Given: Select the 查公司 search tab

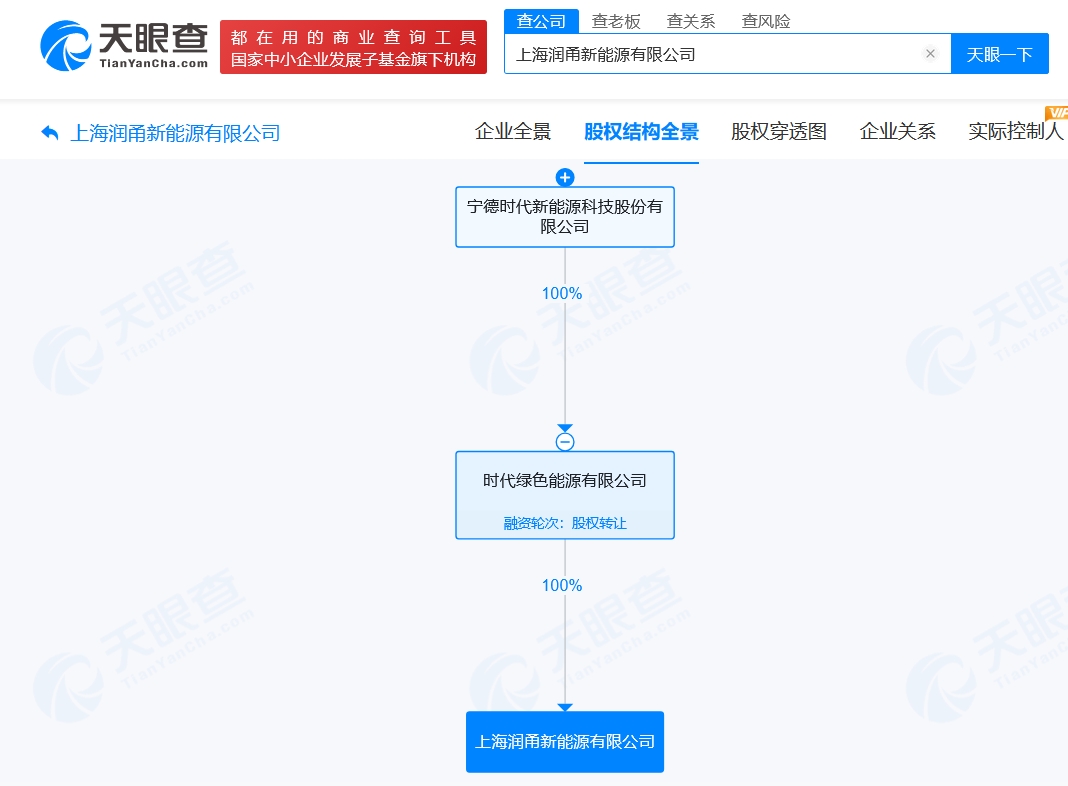Looking at the screenshot, I should (541, 21).
